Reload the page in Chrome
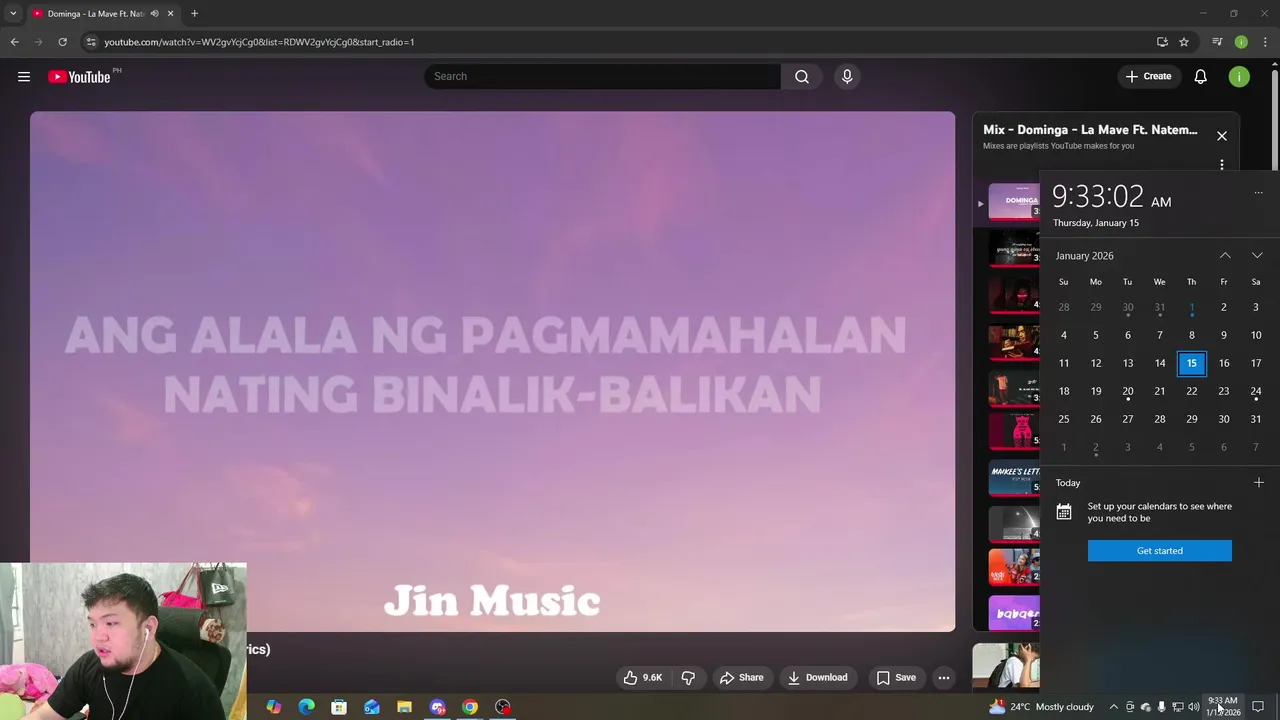Image resolution: width=1280 pixels, height=720 pixels. click(x=62, y=42)
